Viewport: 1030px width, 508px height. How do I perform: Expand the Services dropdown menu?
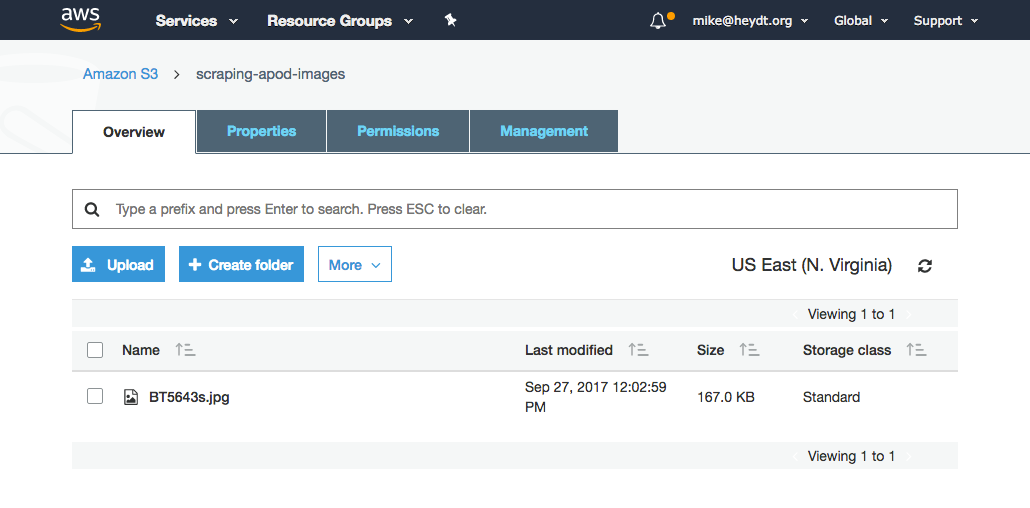pos(196,21)
